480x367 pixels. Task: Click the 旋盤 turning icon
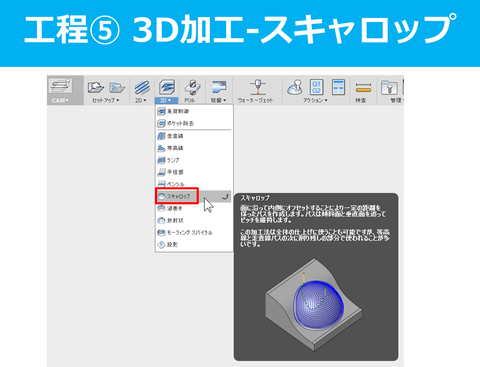tap(219, 88)
